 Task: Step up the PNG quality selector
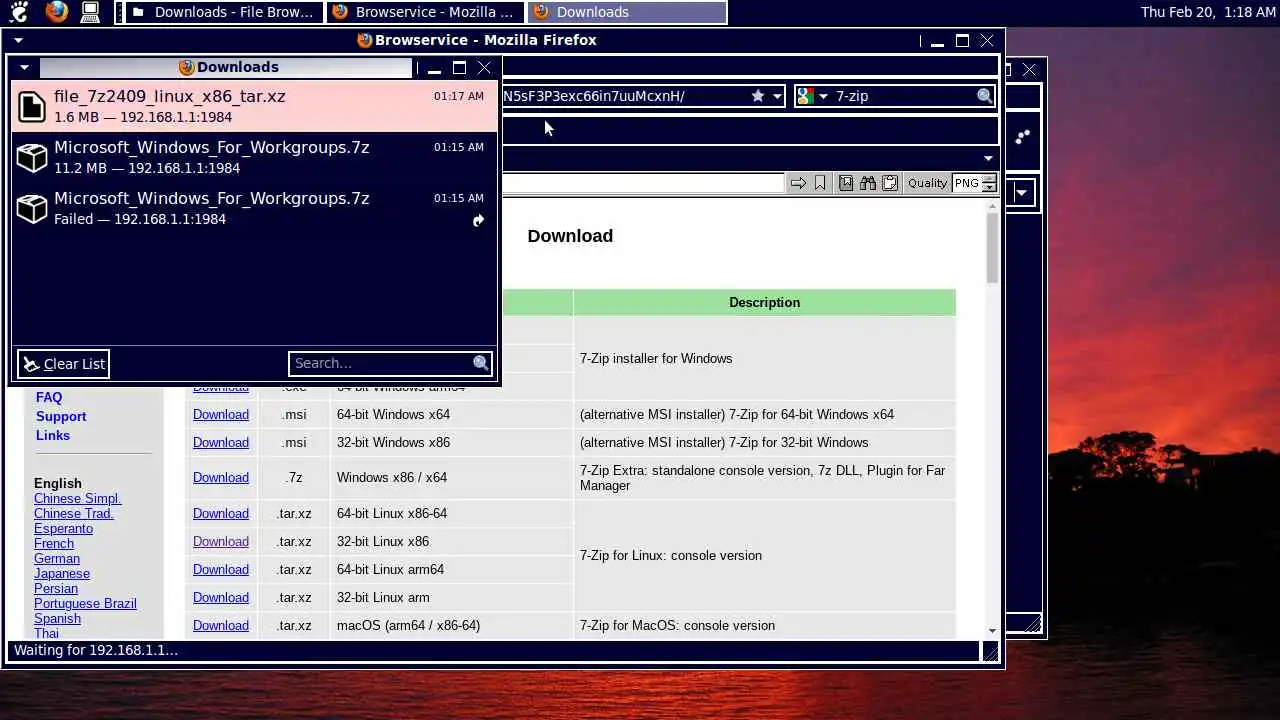pos(989,179)
